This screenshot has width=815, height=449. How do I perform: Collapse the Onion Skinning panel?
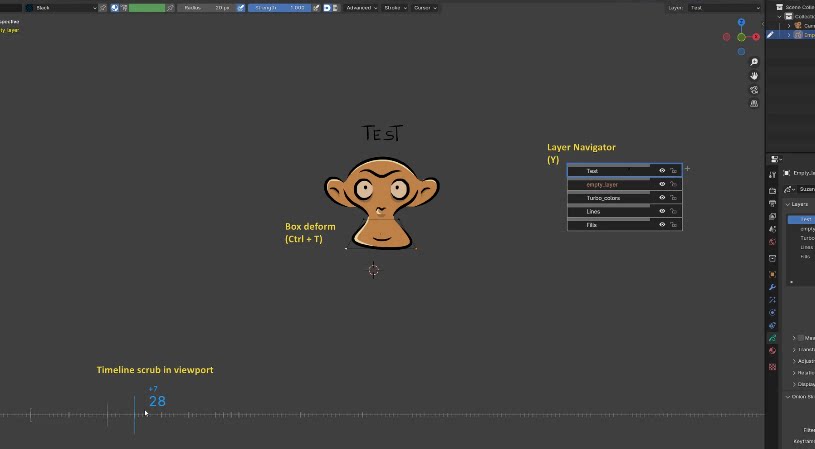788,397
